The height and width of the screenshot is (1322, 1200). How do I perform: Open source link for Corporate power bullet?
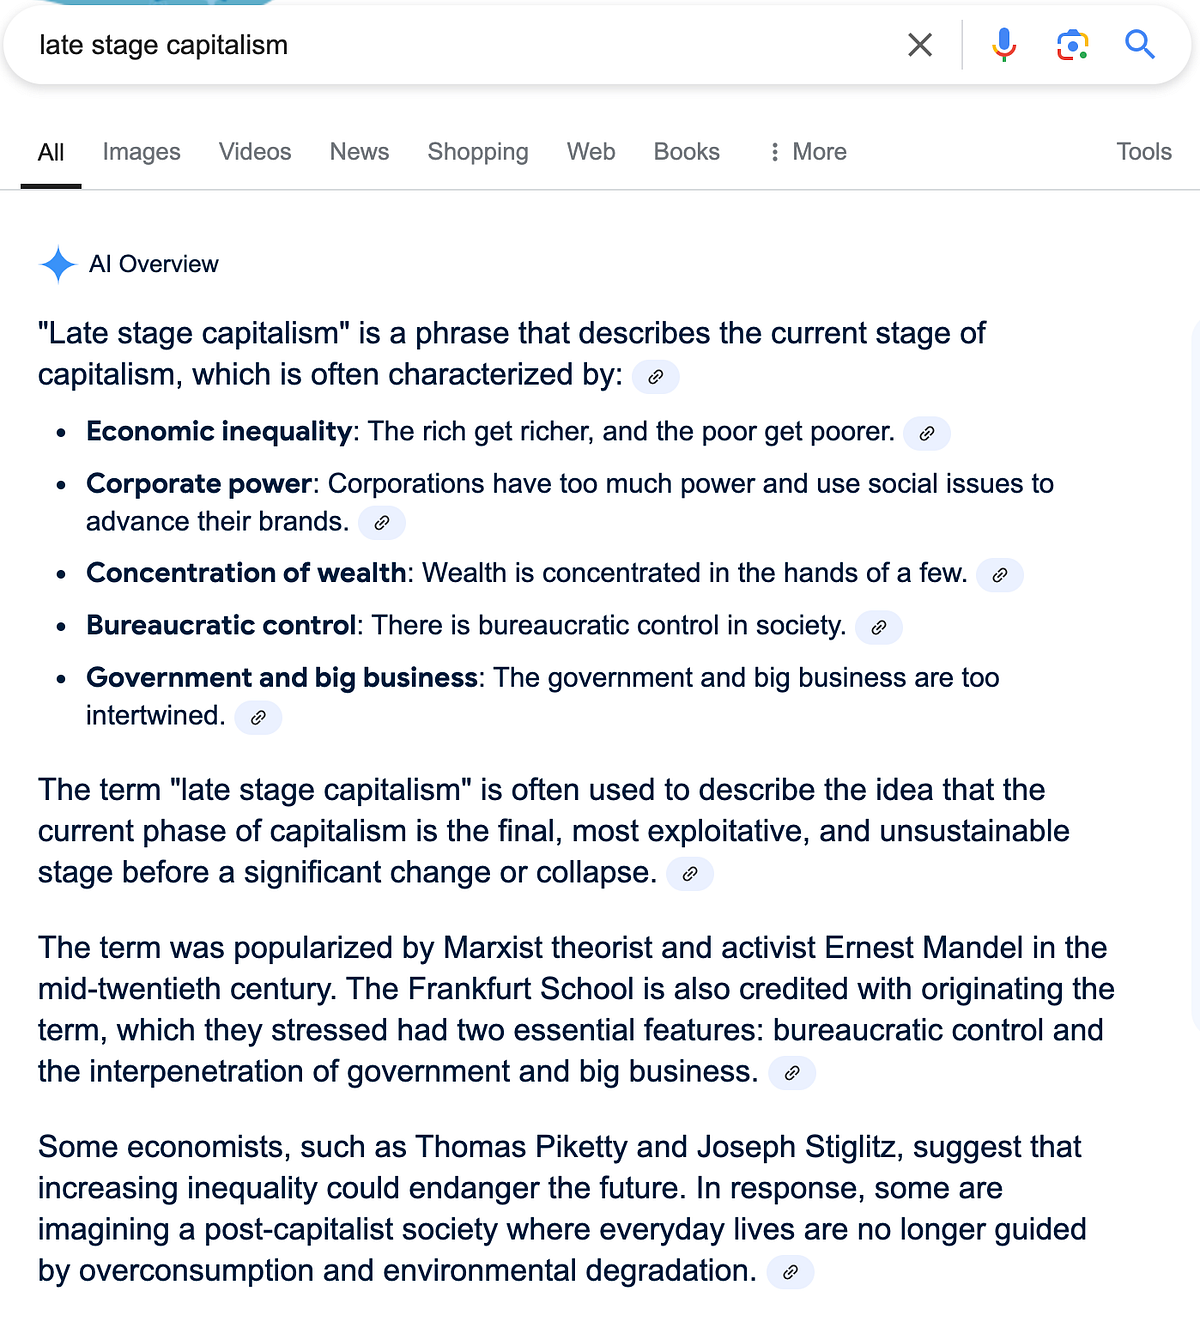pyautogui.click(x=381, y=522)
